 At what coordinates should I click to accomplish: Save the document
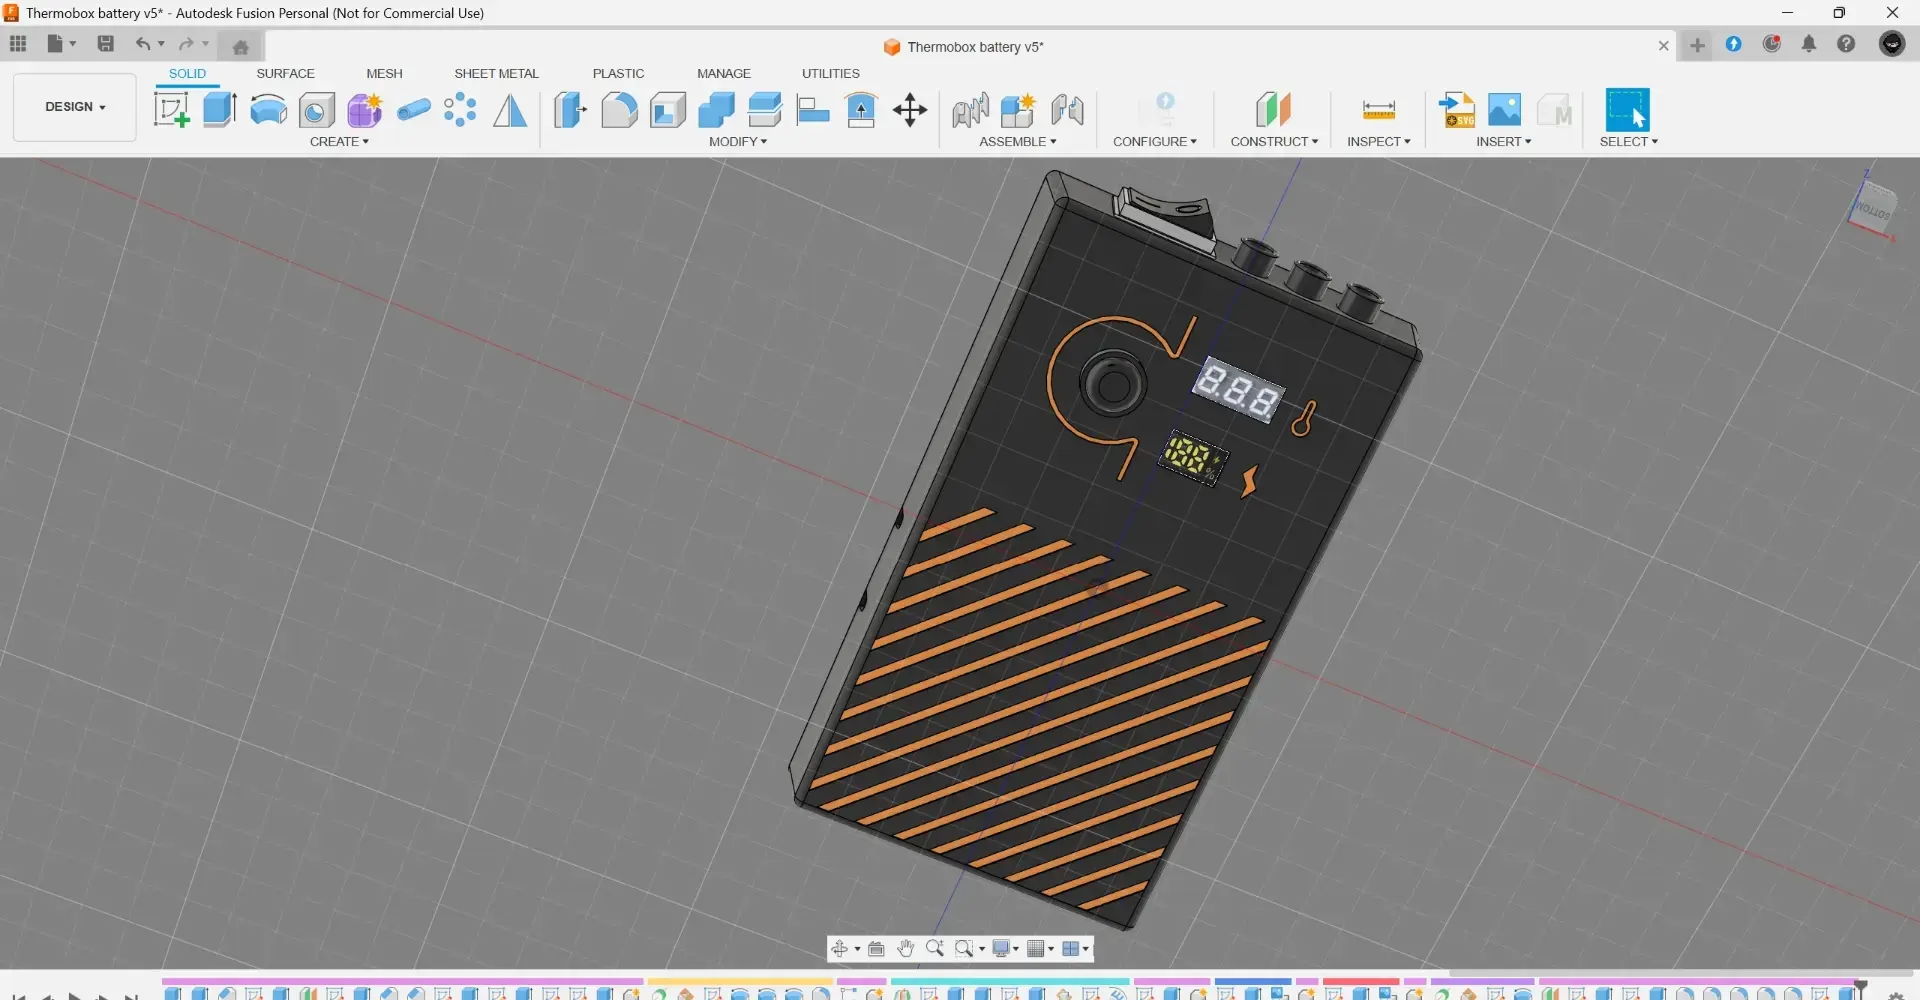(105, 44)
